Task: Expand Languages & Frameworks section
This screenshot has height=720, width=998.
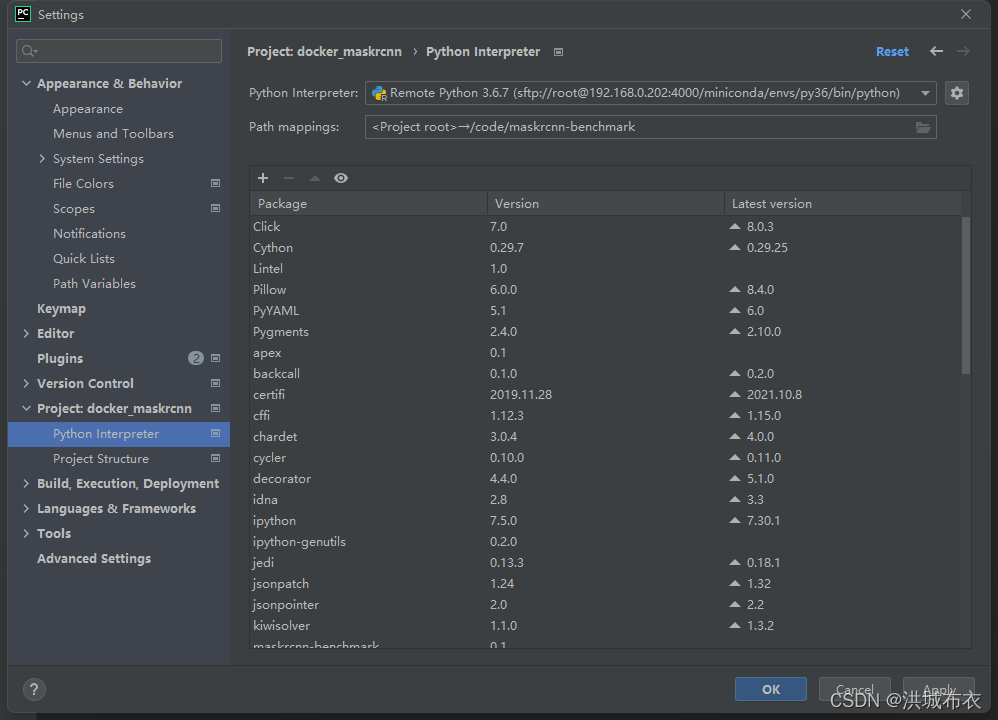Action: tap(26, 509)
